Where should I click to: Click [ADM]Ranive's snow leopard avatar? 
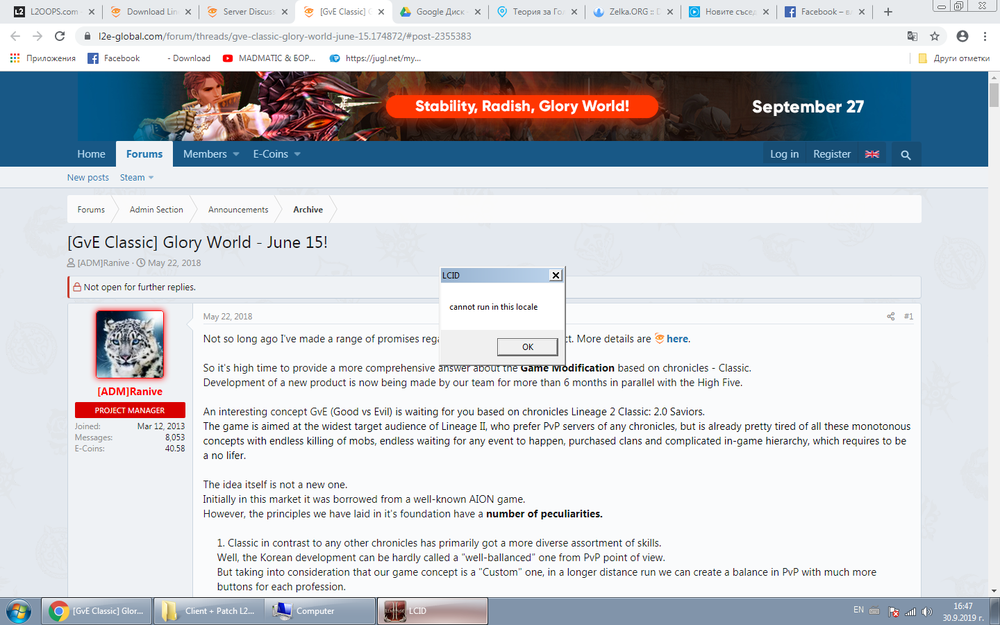pos(129,344)
